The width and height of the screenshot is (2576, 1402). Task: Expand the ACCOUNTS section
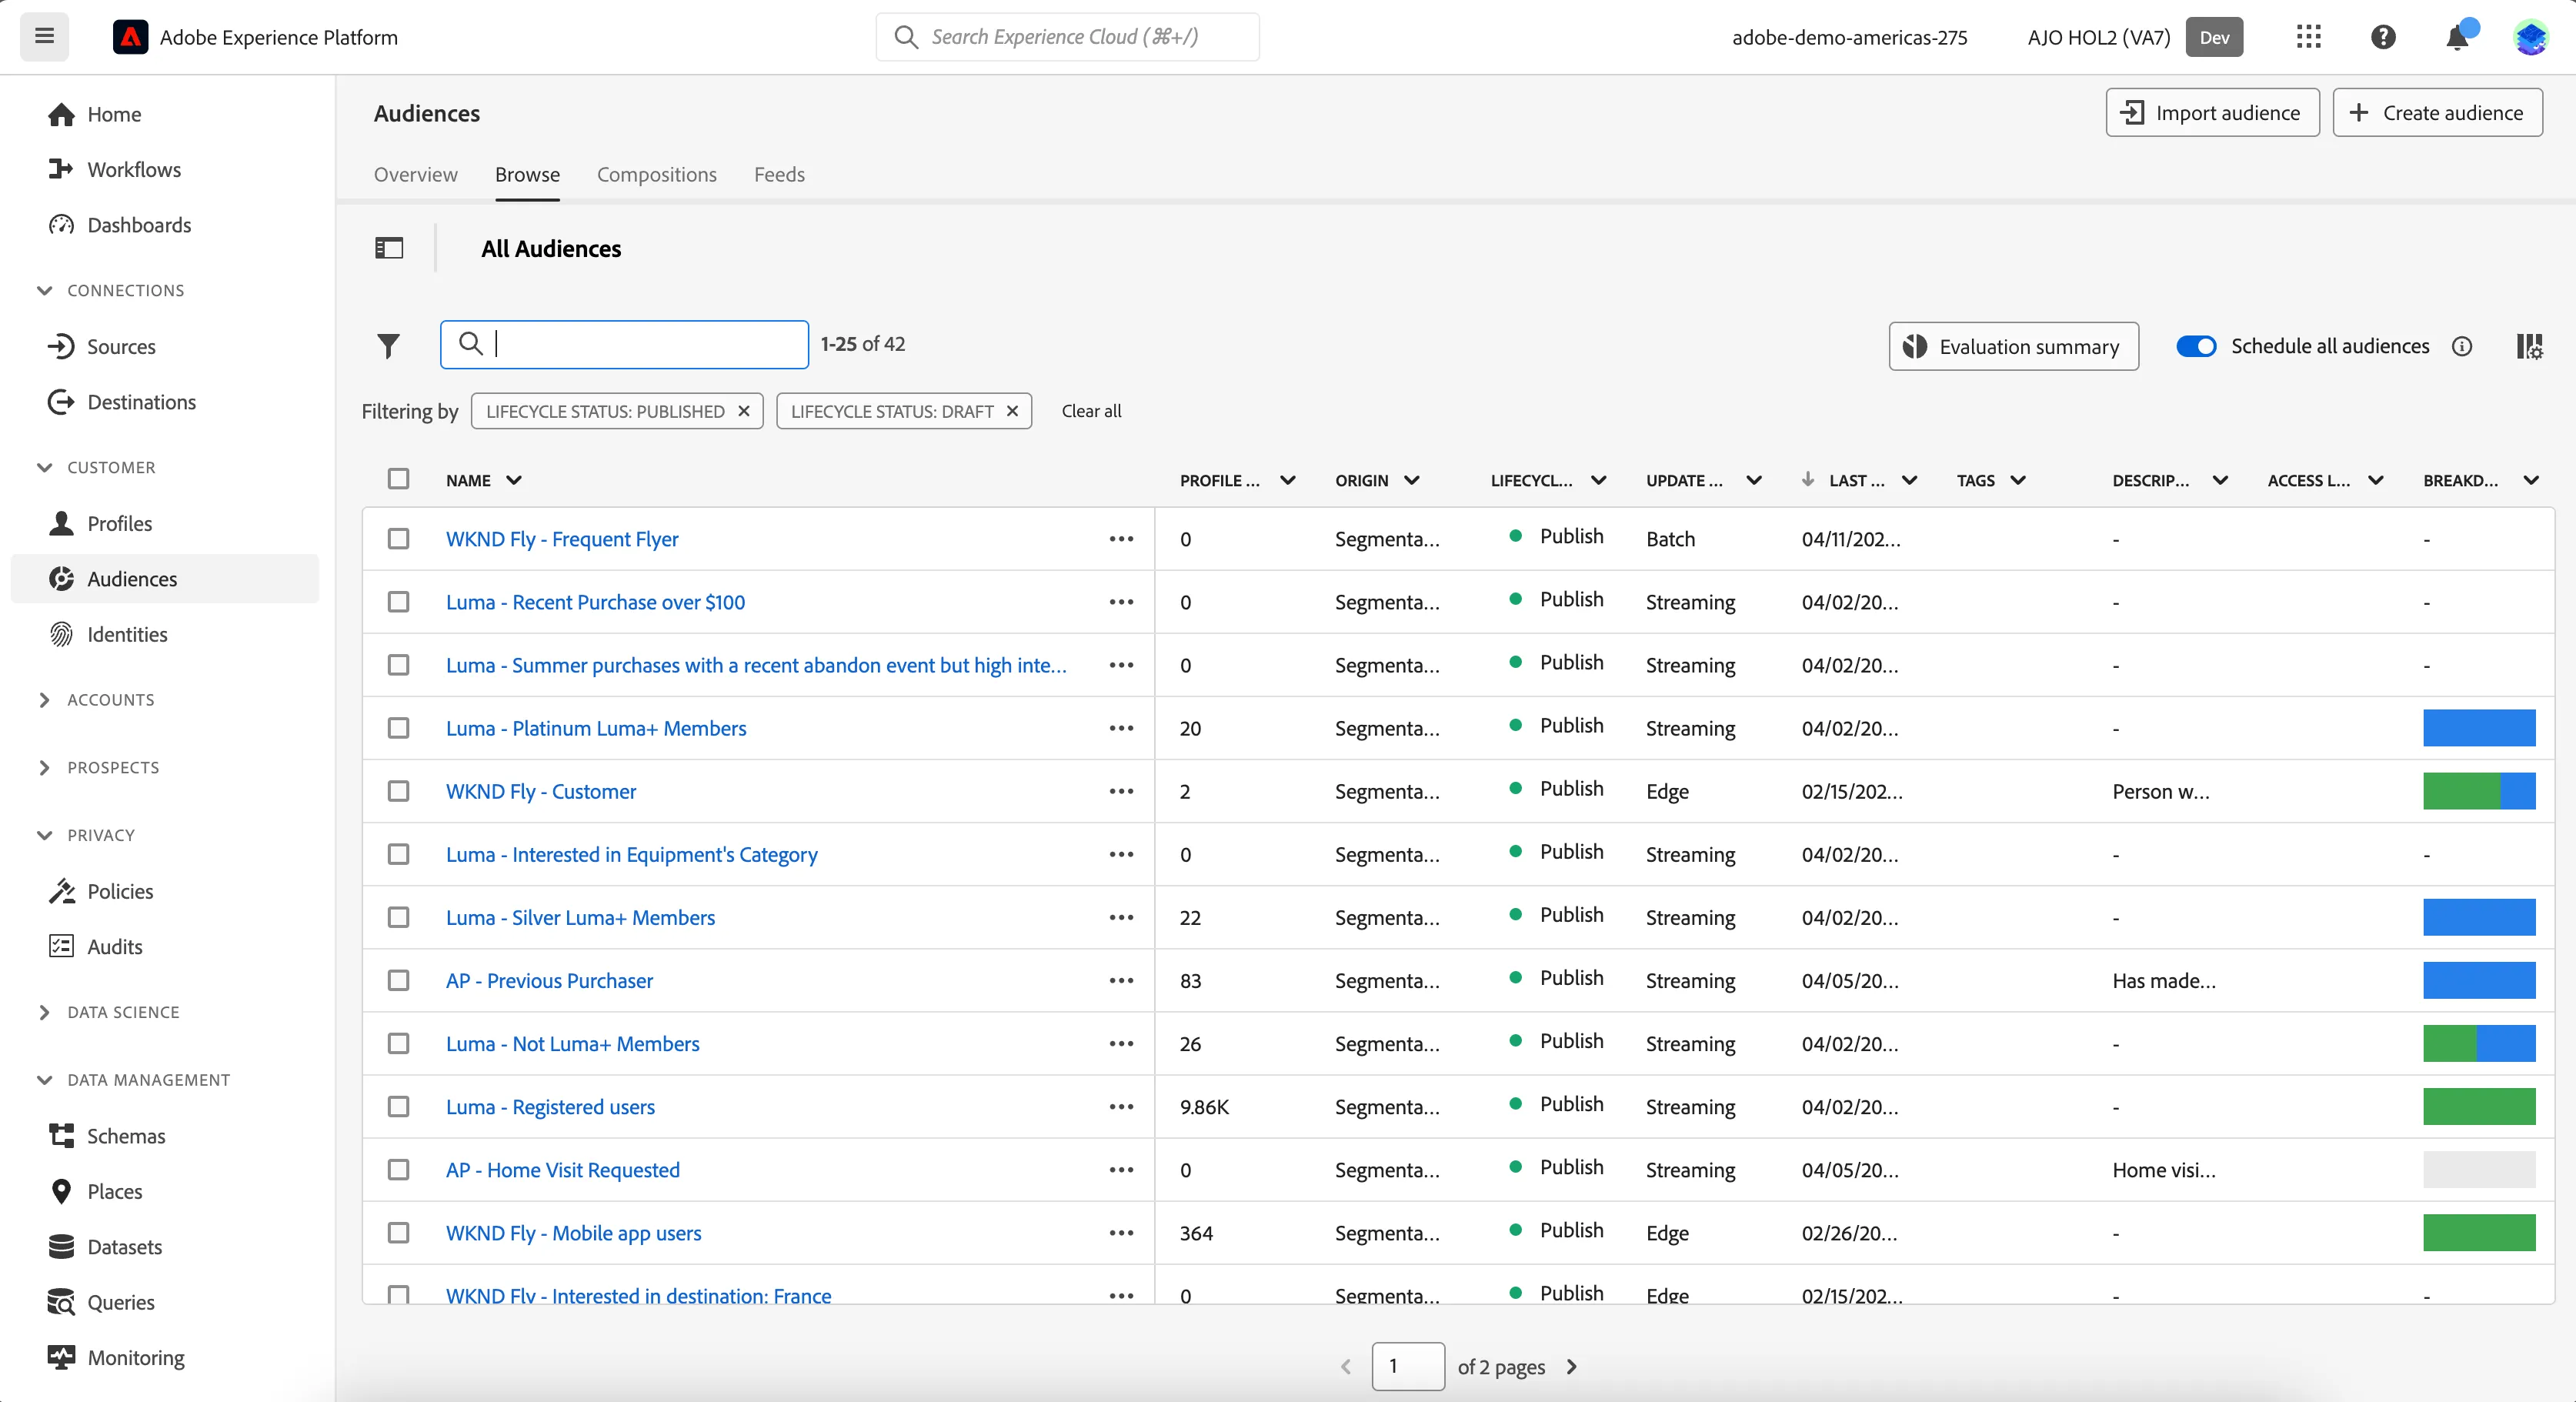pos(44,700)
